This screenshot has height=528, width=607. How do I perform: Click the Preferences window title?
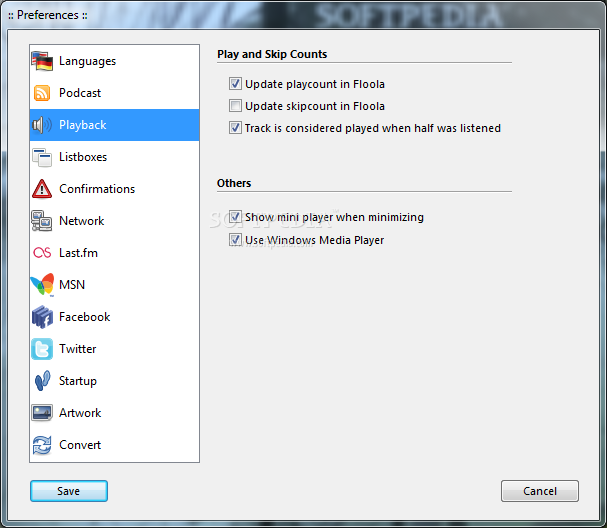point(48,15)
